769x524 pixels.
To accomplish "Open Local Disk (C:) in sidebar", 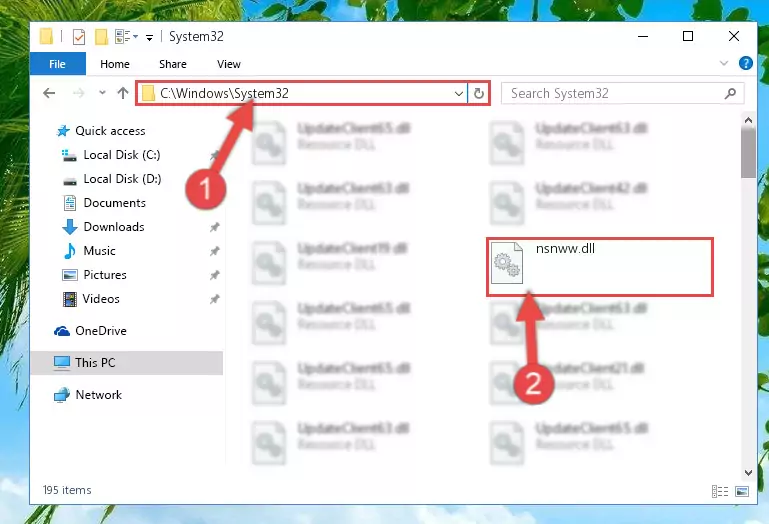I will tap(122, 155).
